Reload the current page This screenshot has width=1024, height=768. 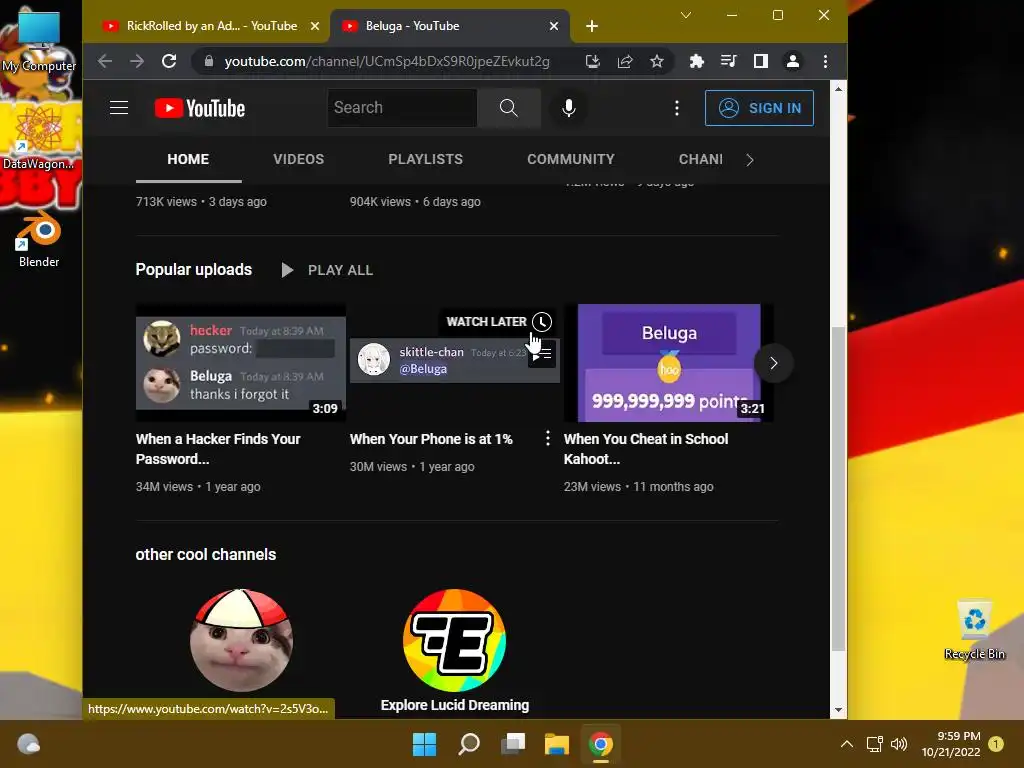click(169, 61)
